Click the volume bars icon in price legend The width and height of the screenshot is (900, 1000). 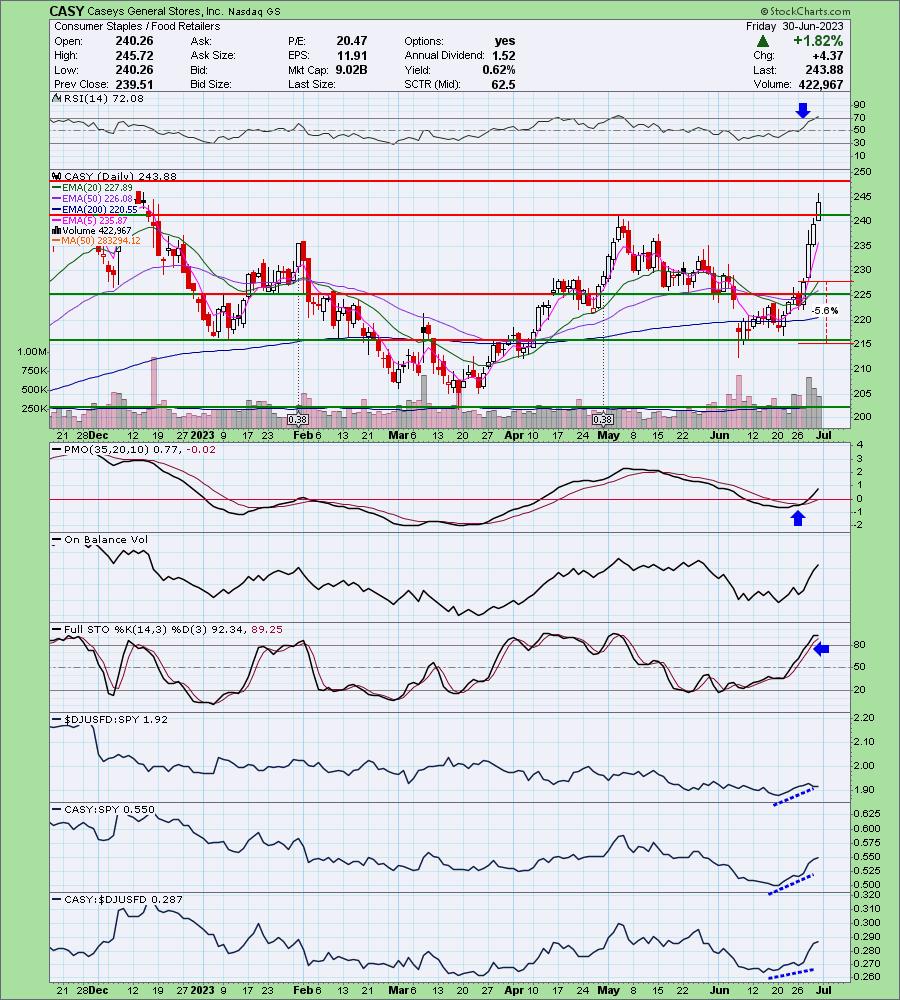(57, 230)
